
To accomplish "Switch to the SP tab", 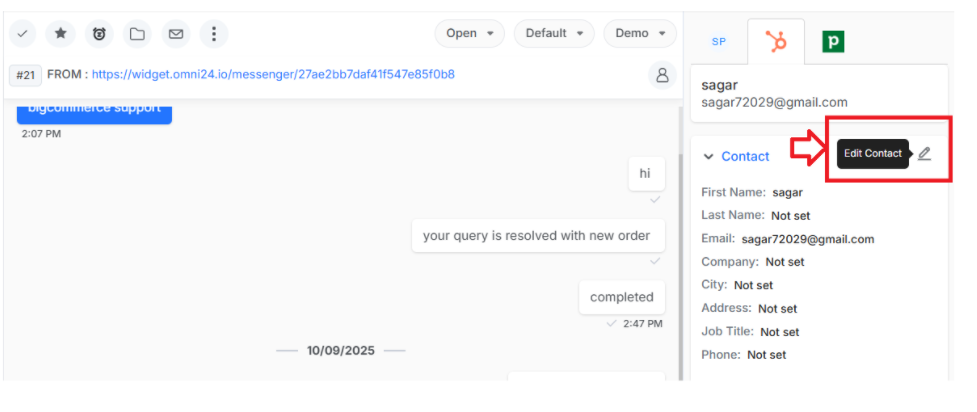I will (718, 42).
